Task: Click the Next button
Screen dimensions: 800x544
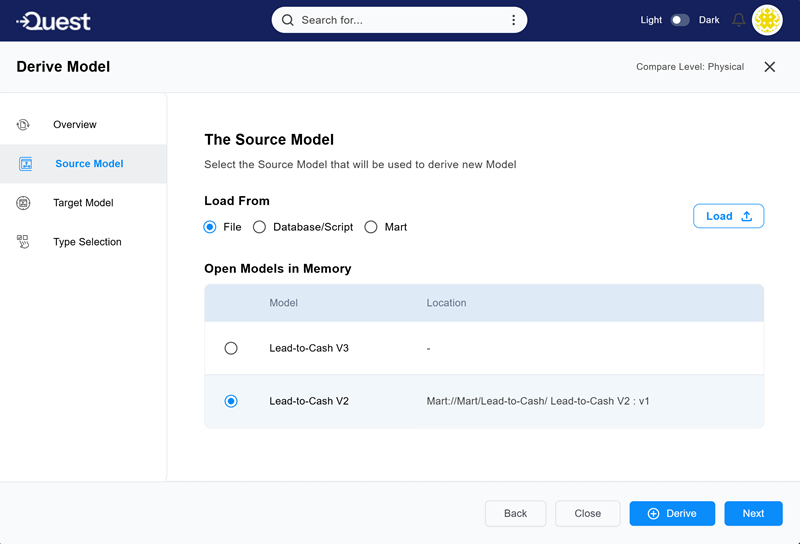Action: [x=753, y=513]
